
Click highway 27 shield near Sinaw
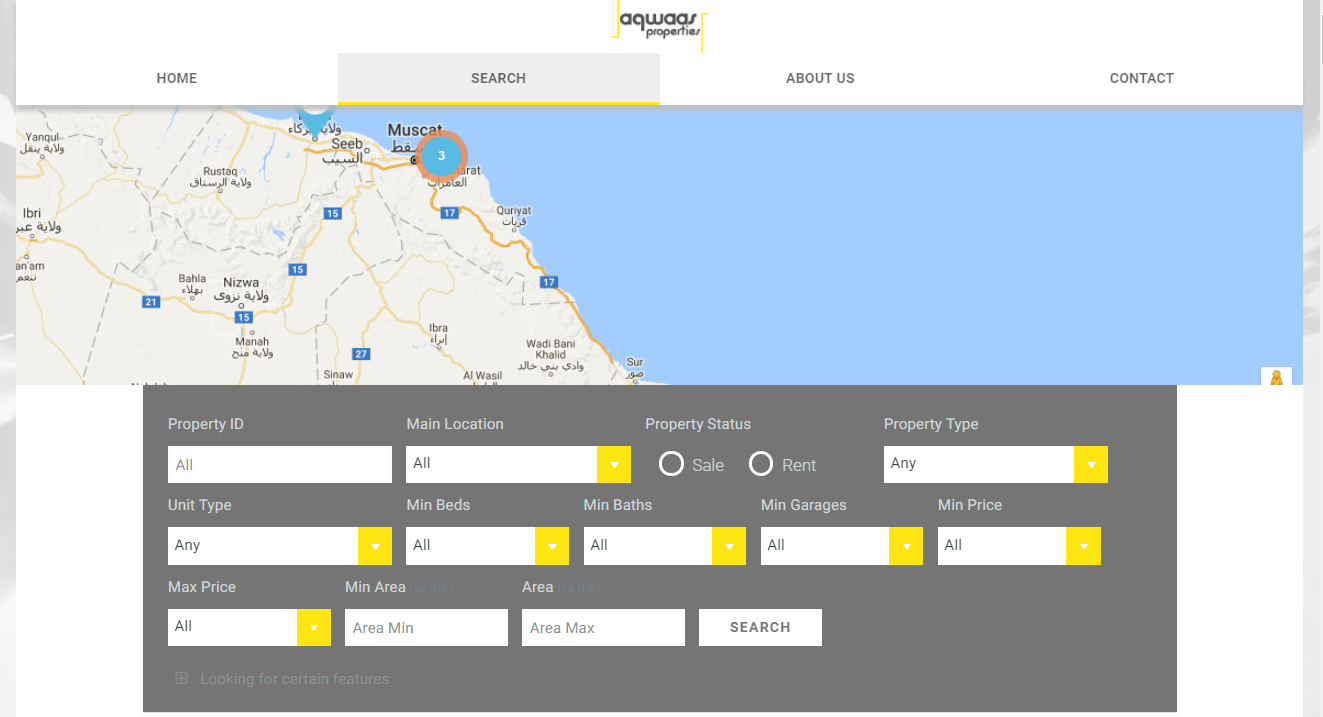[x=362, y=354]
